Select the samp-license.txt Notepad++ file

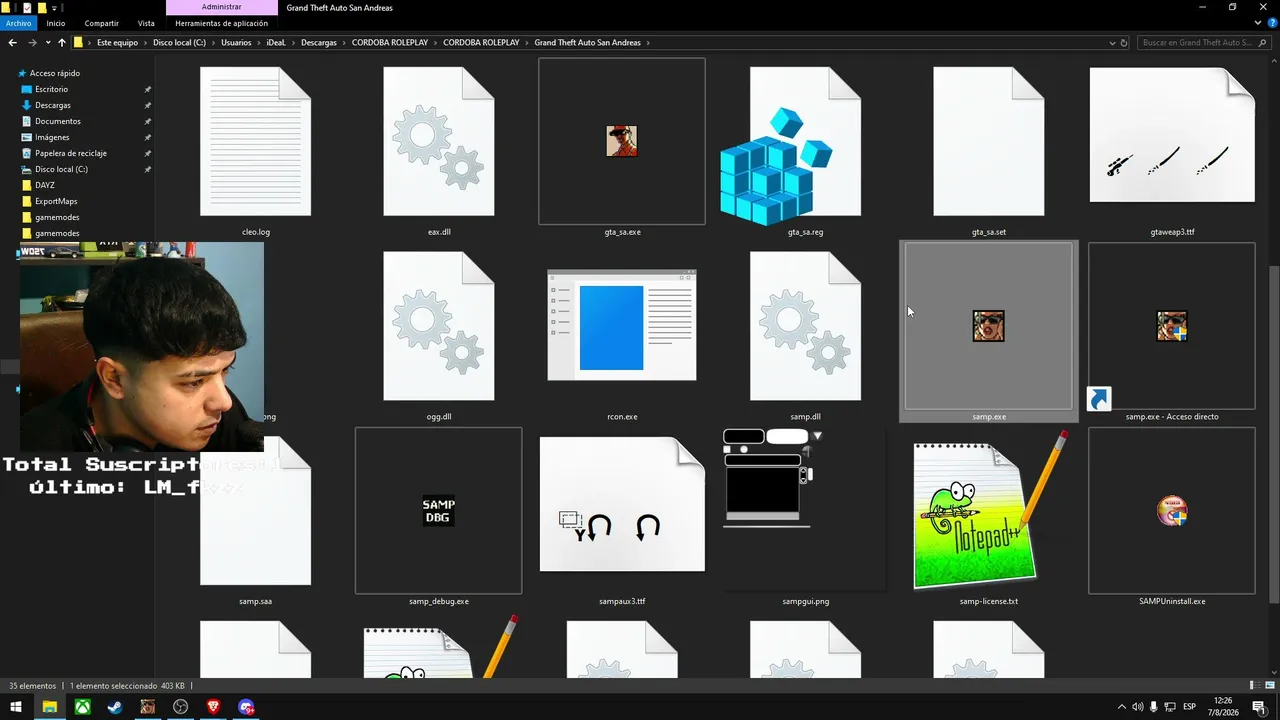(x=989, y=511)
